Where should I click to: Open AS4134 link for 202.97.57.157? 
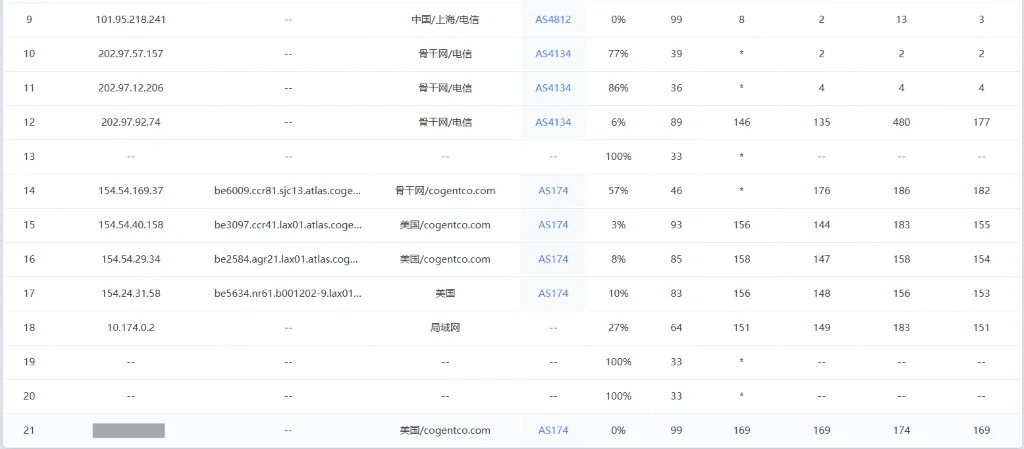(x=553, y=54)
